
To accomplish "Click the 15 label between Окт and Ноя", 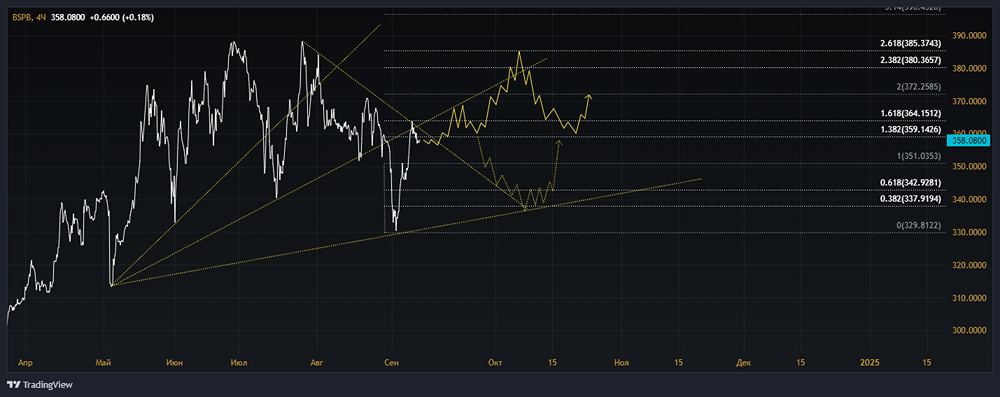I will click(552, 363).
